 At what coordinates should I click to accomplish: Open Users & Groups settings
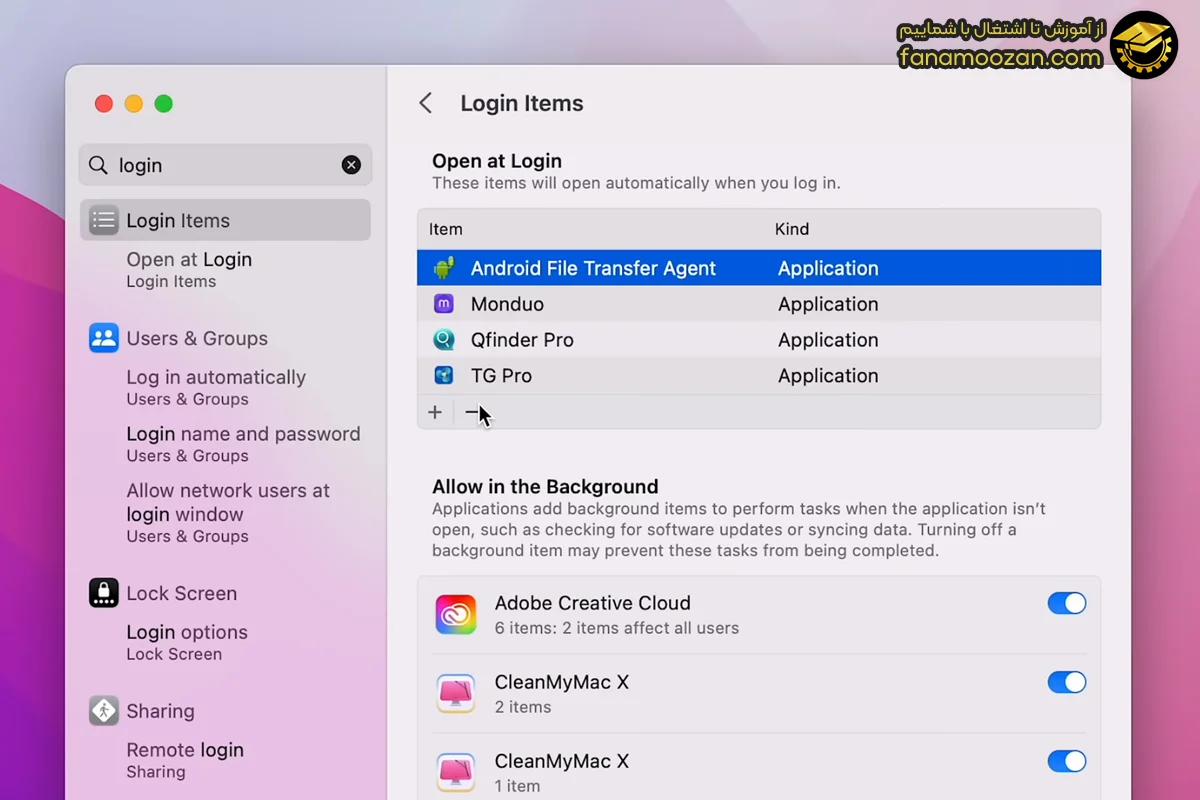click(x=197, y=338)
